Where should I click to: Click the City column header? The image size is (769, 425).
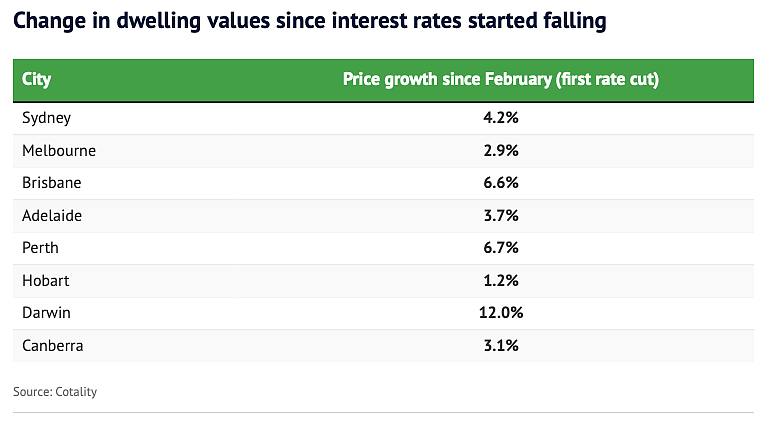[36, 79]
